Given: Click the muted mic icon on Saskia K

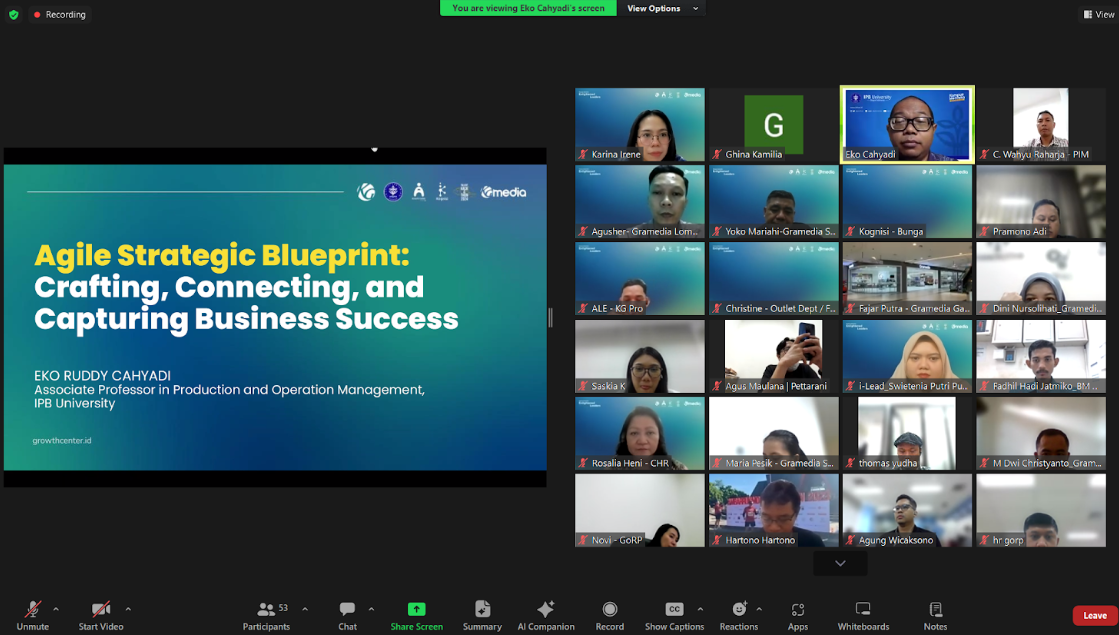Looking at the screenshot, I should (x=583, y=386).
